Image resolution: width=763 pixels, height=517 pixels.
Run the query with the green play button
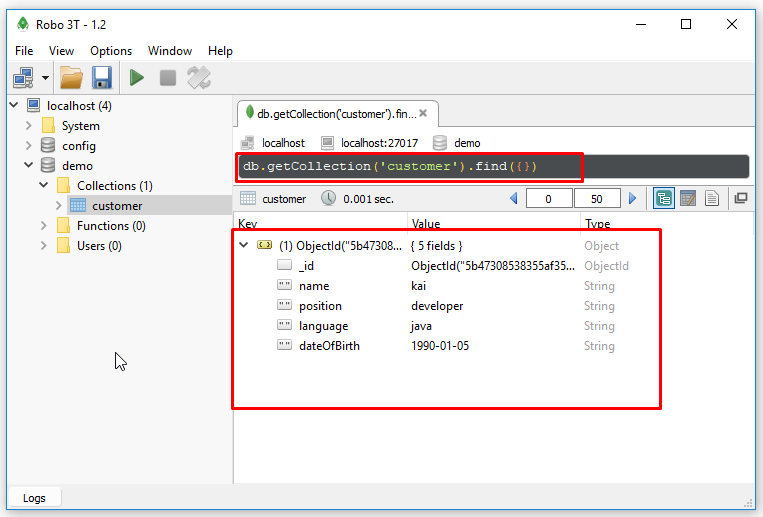coord(137,78)
